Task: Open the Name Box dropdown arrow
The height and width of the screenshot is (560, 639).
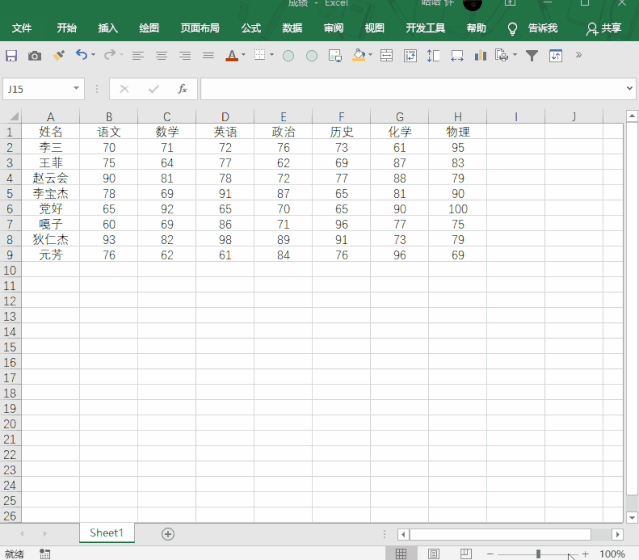Action: click(x=76, y=88)
